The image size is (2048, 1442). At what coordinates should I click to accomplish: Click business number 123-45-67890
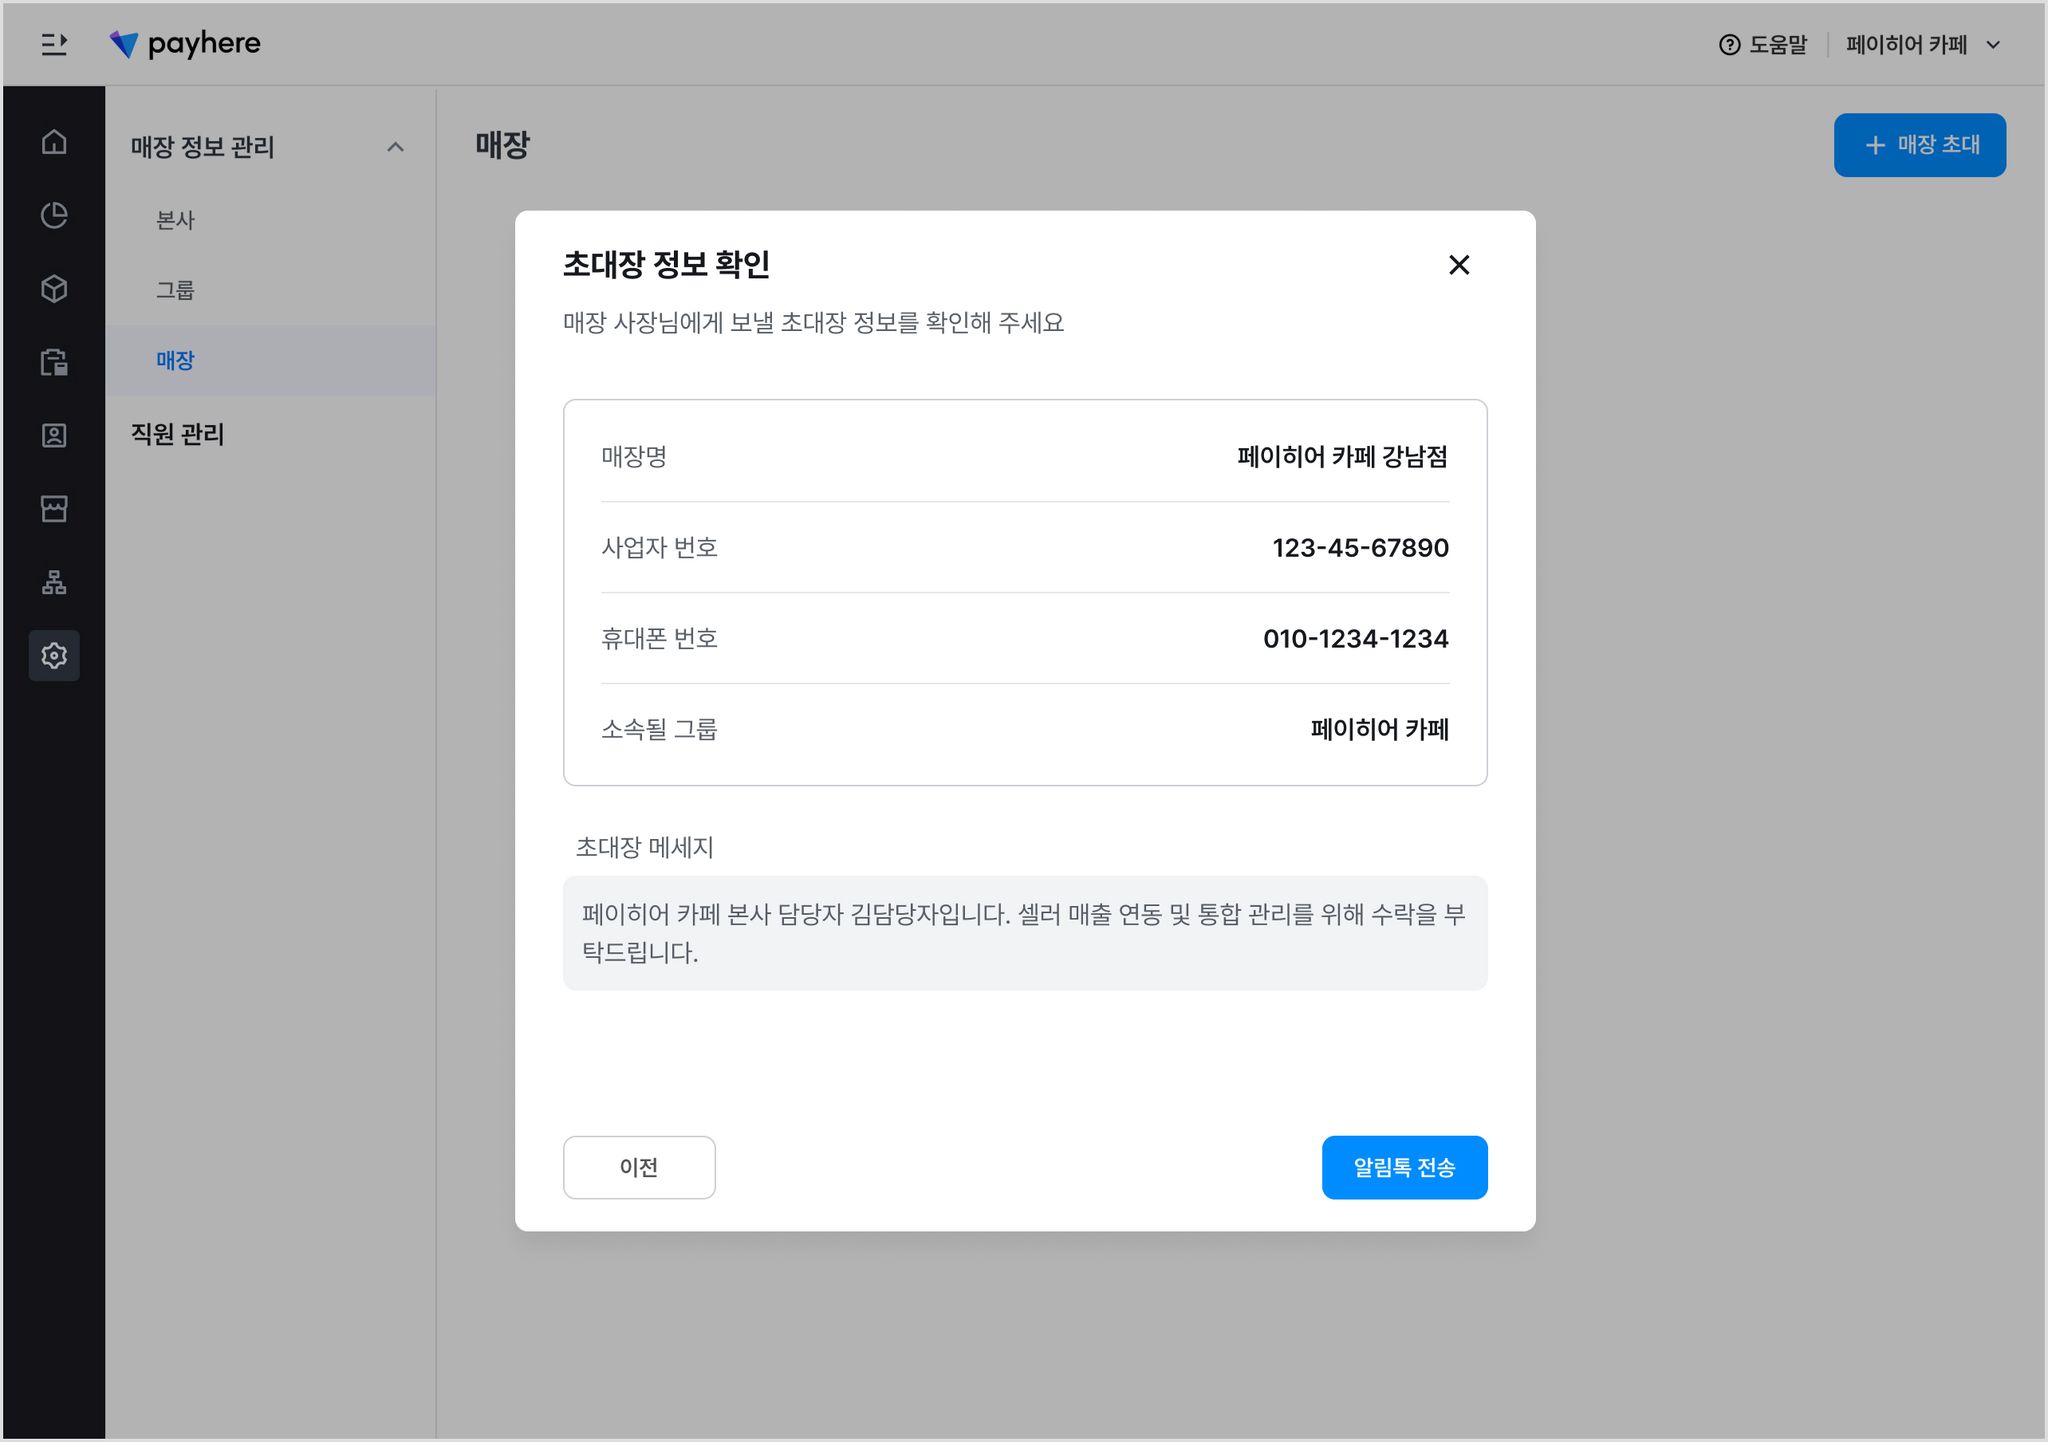pyautogui.click(x=1360, y=548)
